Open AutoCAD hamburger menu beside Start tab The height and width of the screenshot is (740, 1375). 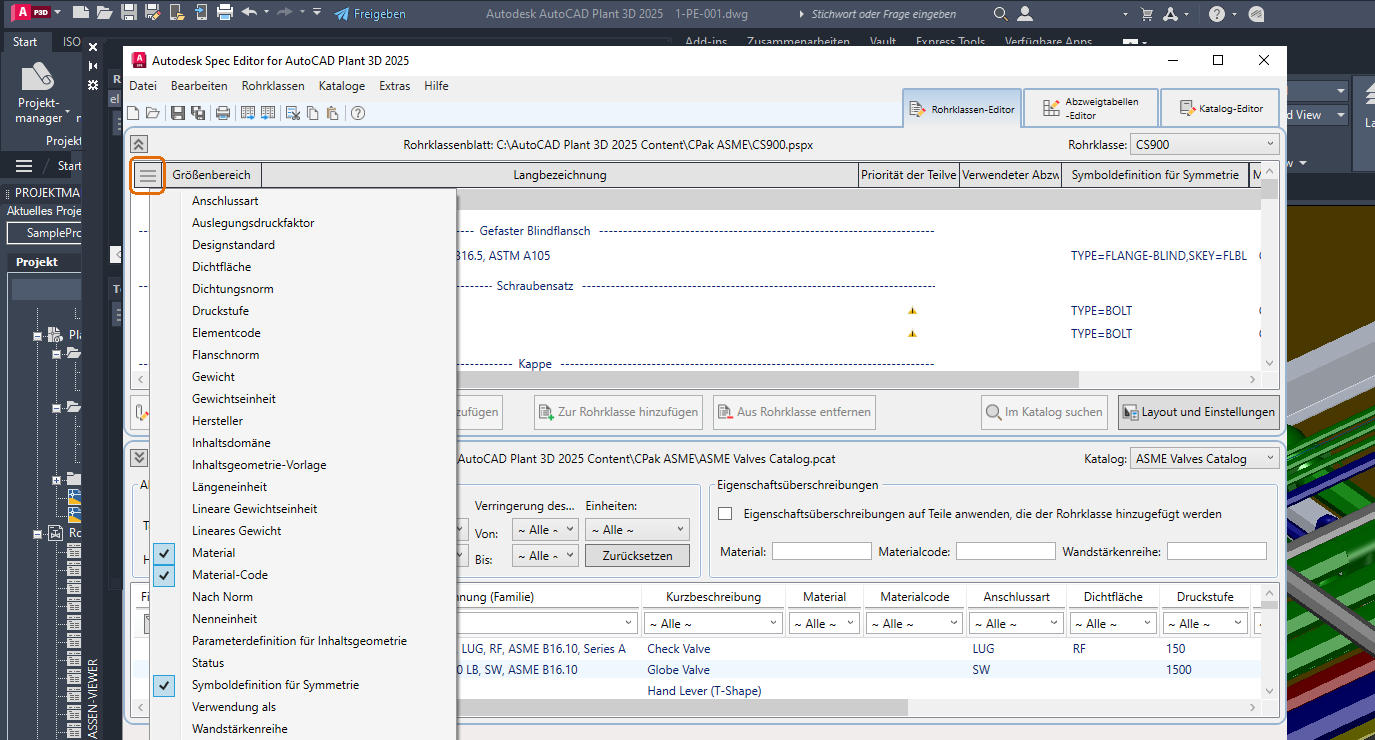pyautogui.click(x=24, y=166)
